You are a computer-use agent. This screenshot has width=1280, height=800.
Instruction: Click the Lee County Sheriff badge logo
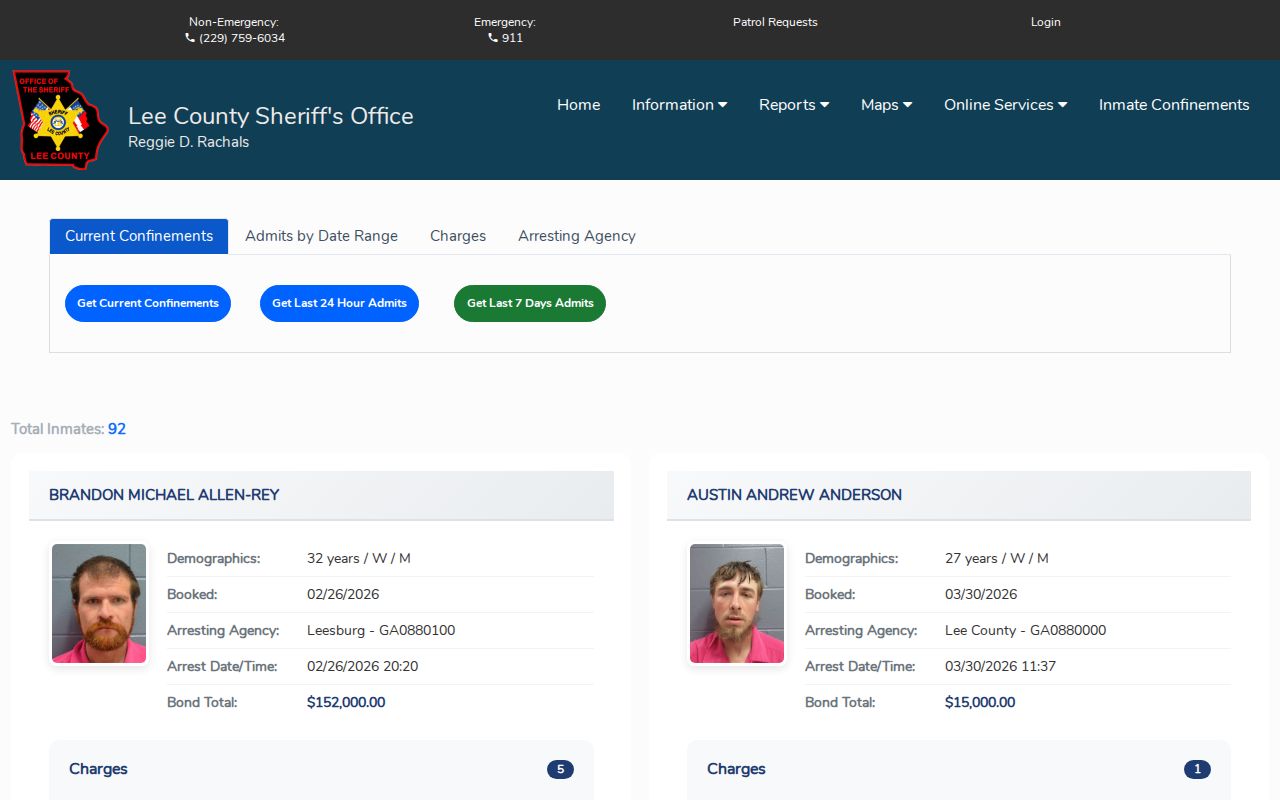pyautogui.click(x=61, y=119)
